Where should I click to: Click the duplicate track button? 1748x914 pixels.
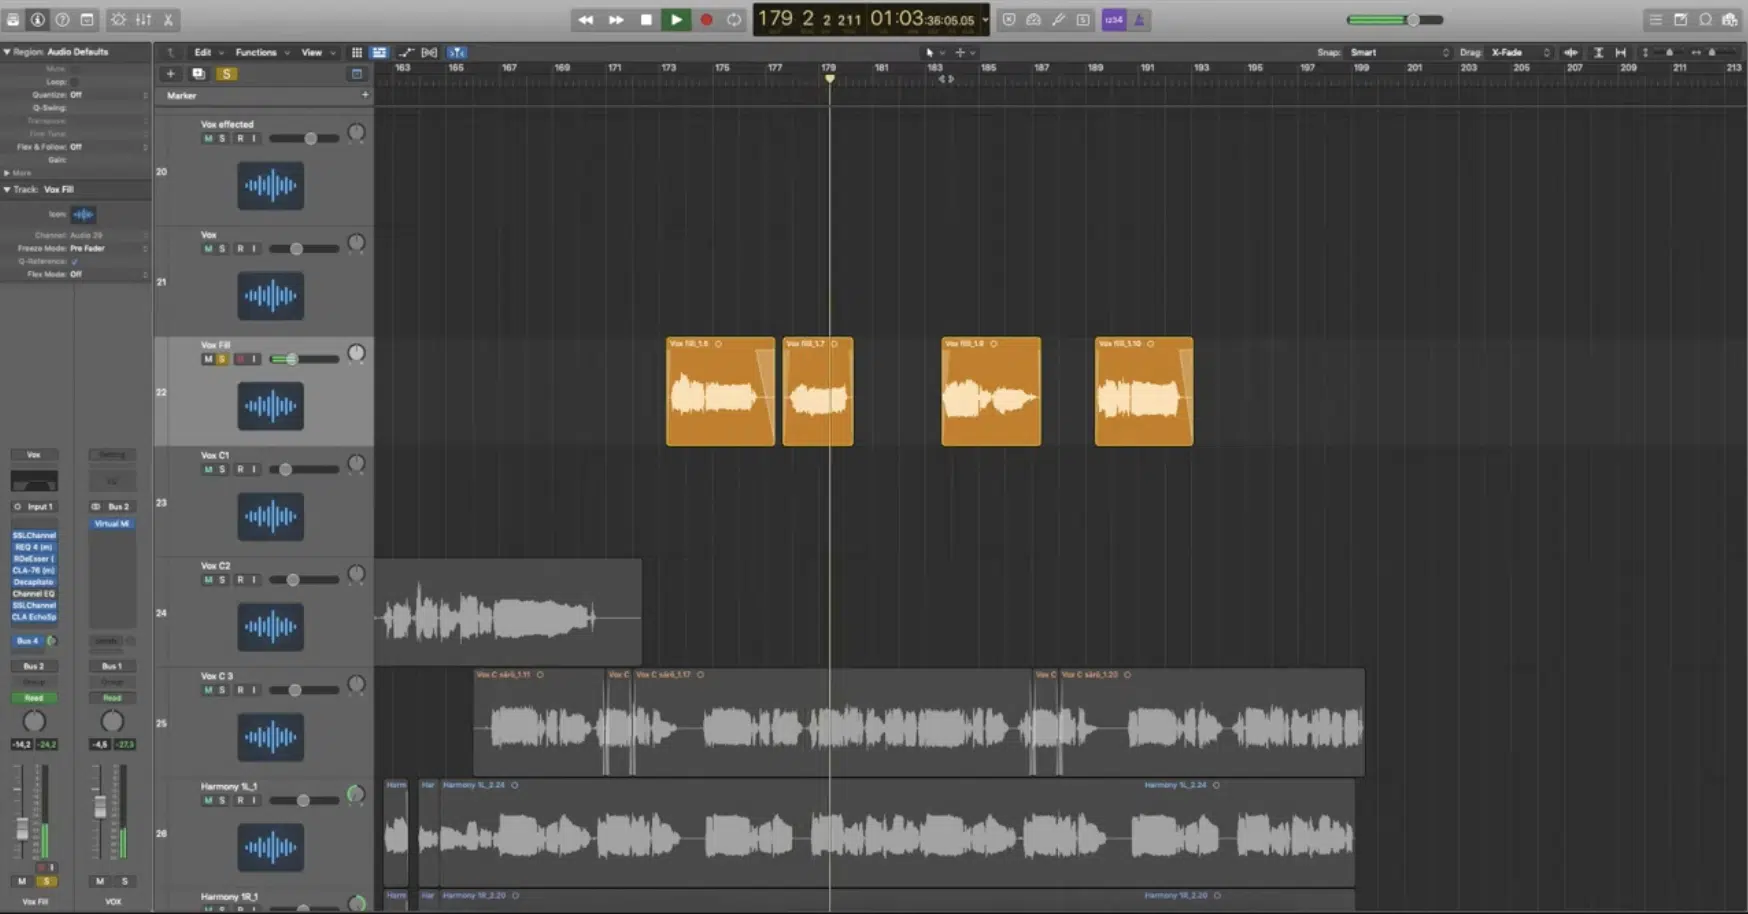pyautogui.click(x=198, y=73)
